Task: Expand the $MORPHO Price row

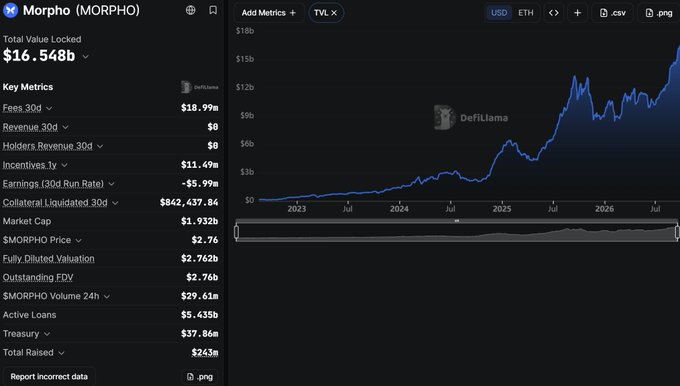Action: point(78,240)
